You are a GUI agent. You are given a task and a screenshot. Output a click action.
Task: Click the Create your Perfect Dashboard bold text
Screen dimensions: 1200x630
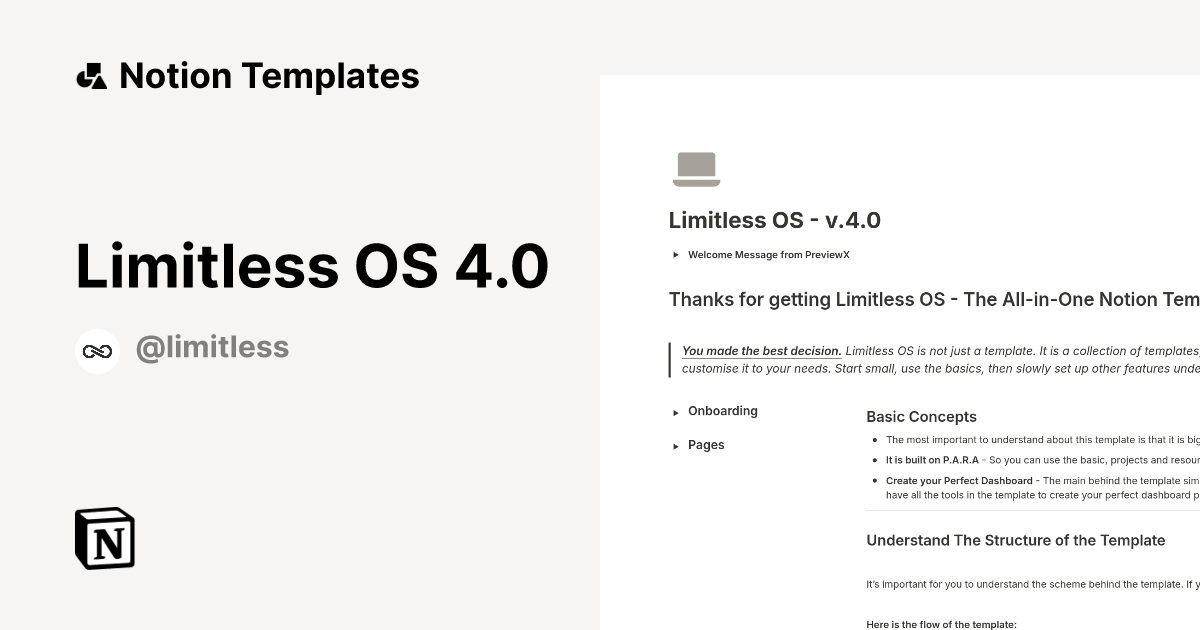(x=959, y=480)
